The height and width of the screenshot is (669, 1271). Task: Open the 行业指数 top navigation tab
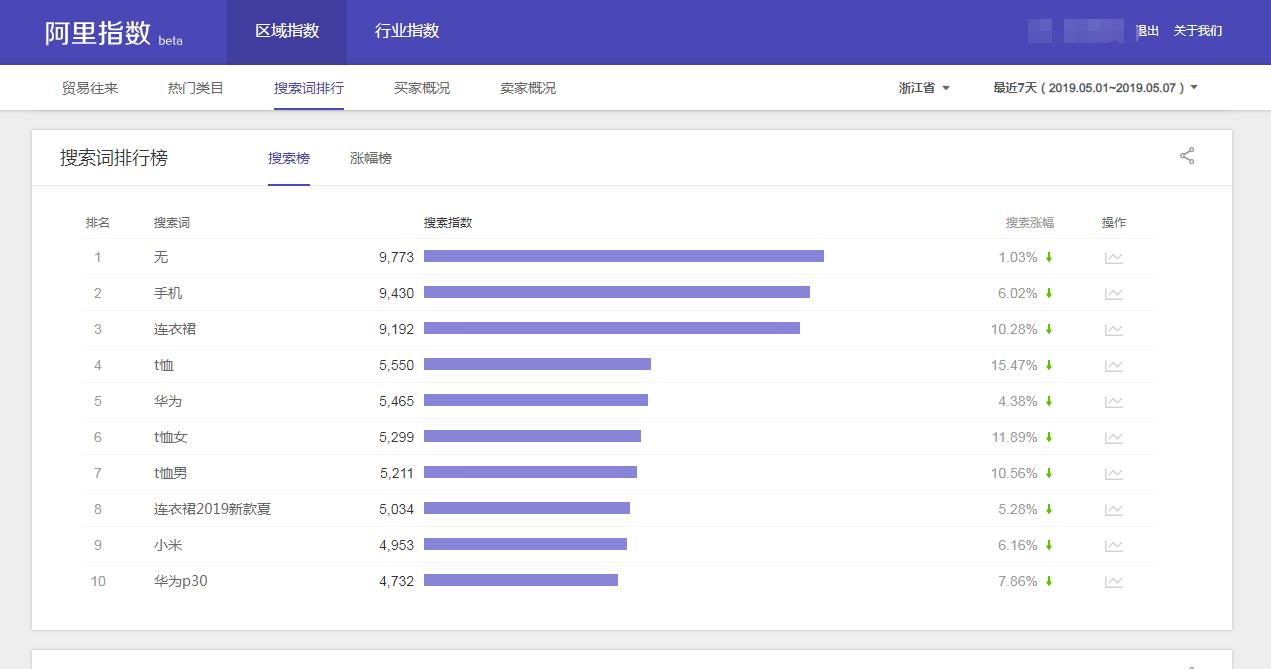pyautogui.click(x=407, y=31)
